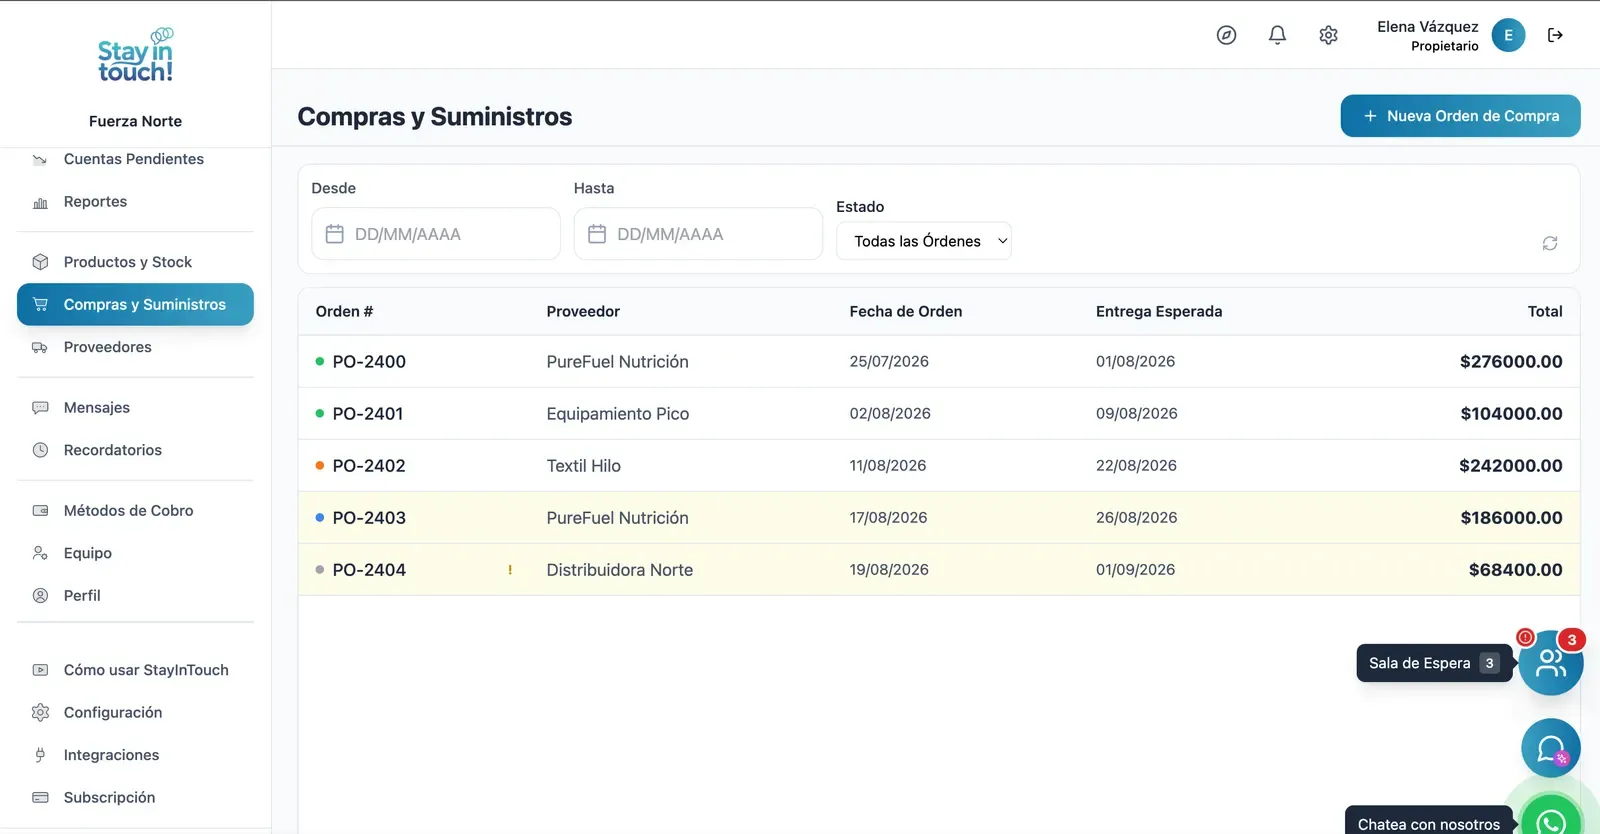The width and height of the screenshot is (1600, 834).
Task: Click the Fecha de Orden column header
Action: point(906,311)
